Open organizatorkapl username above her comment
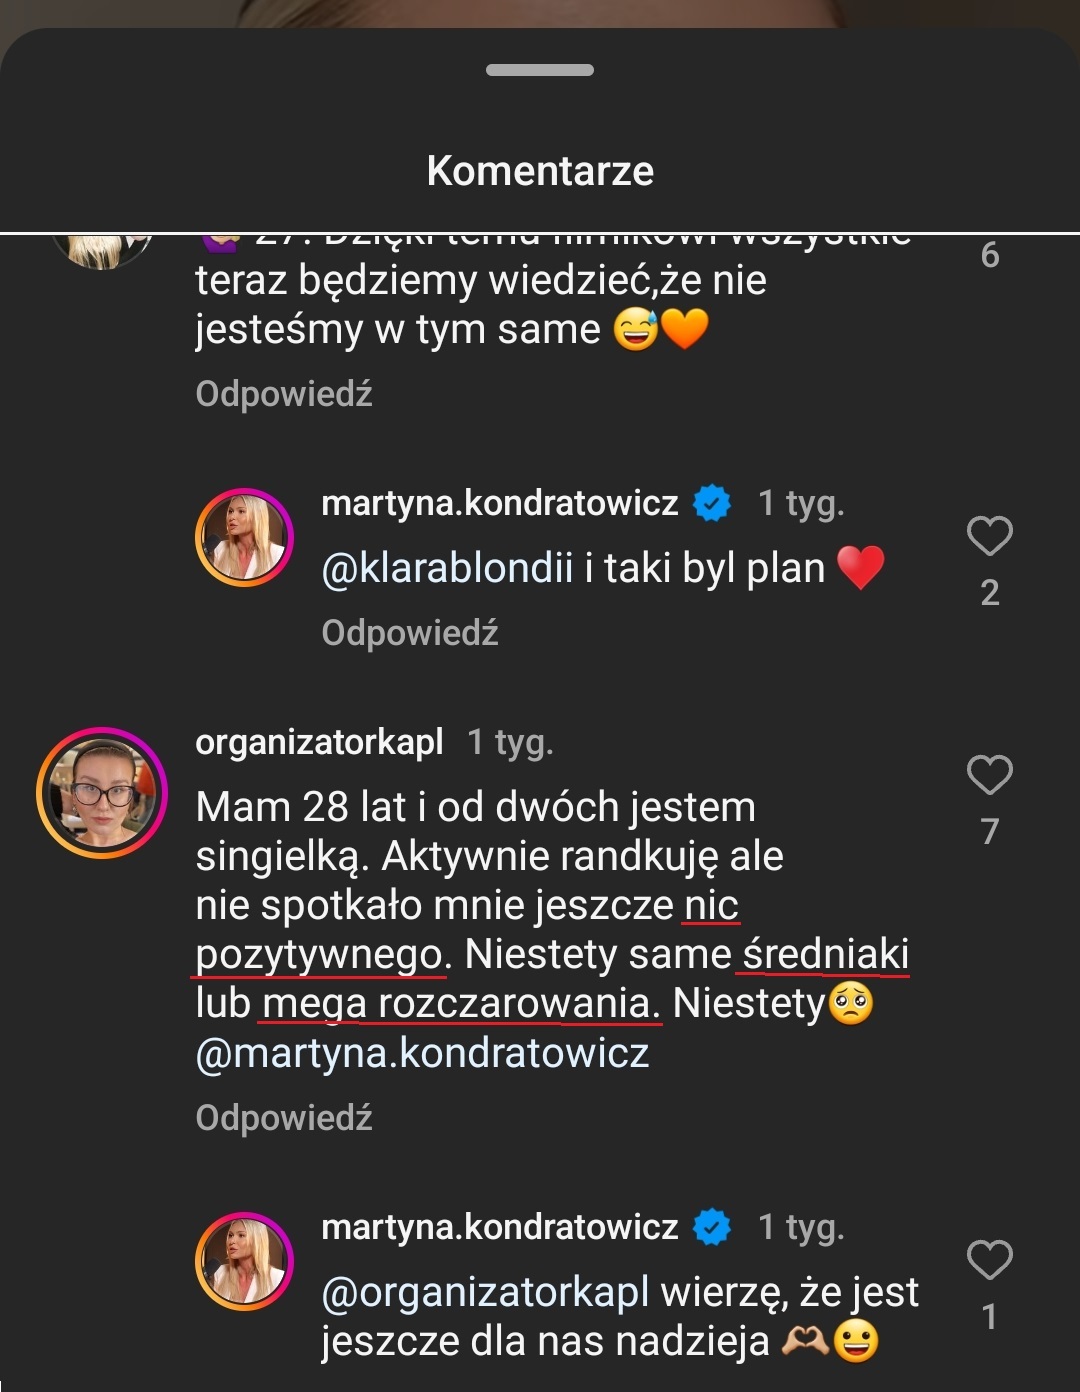Viewport: 1080px width, 1392px height. pyautogui.click(x=319, y=742)
